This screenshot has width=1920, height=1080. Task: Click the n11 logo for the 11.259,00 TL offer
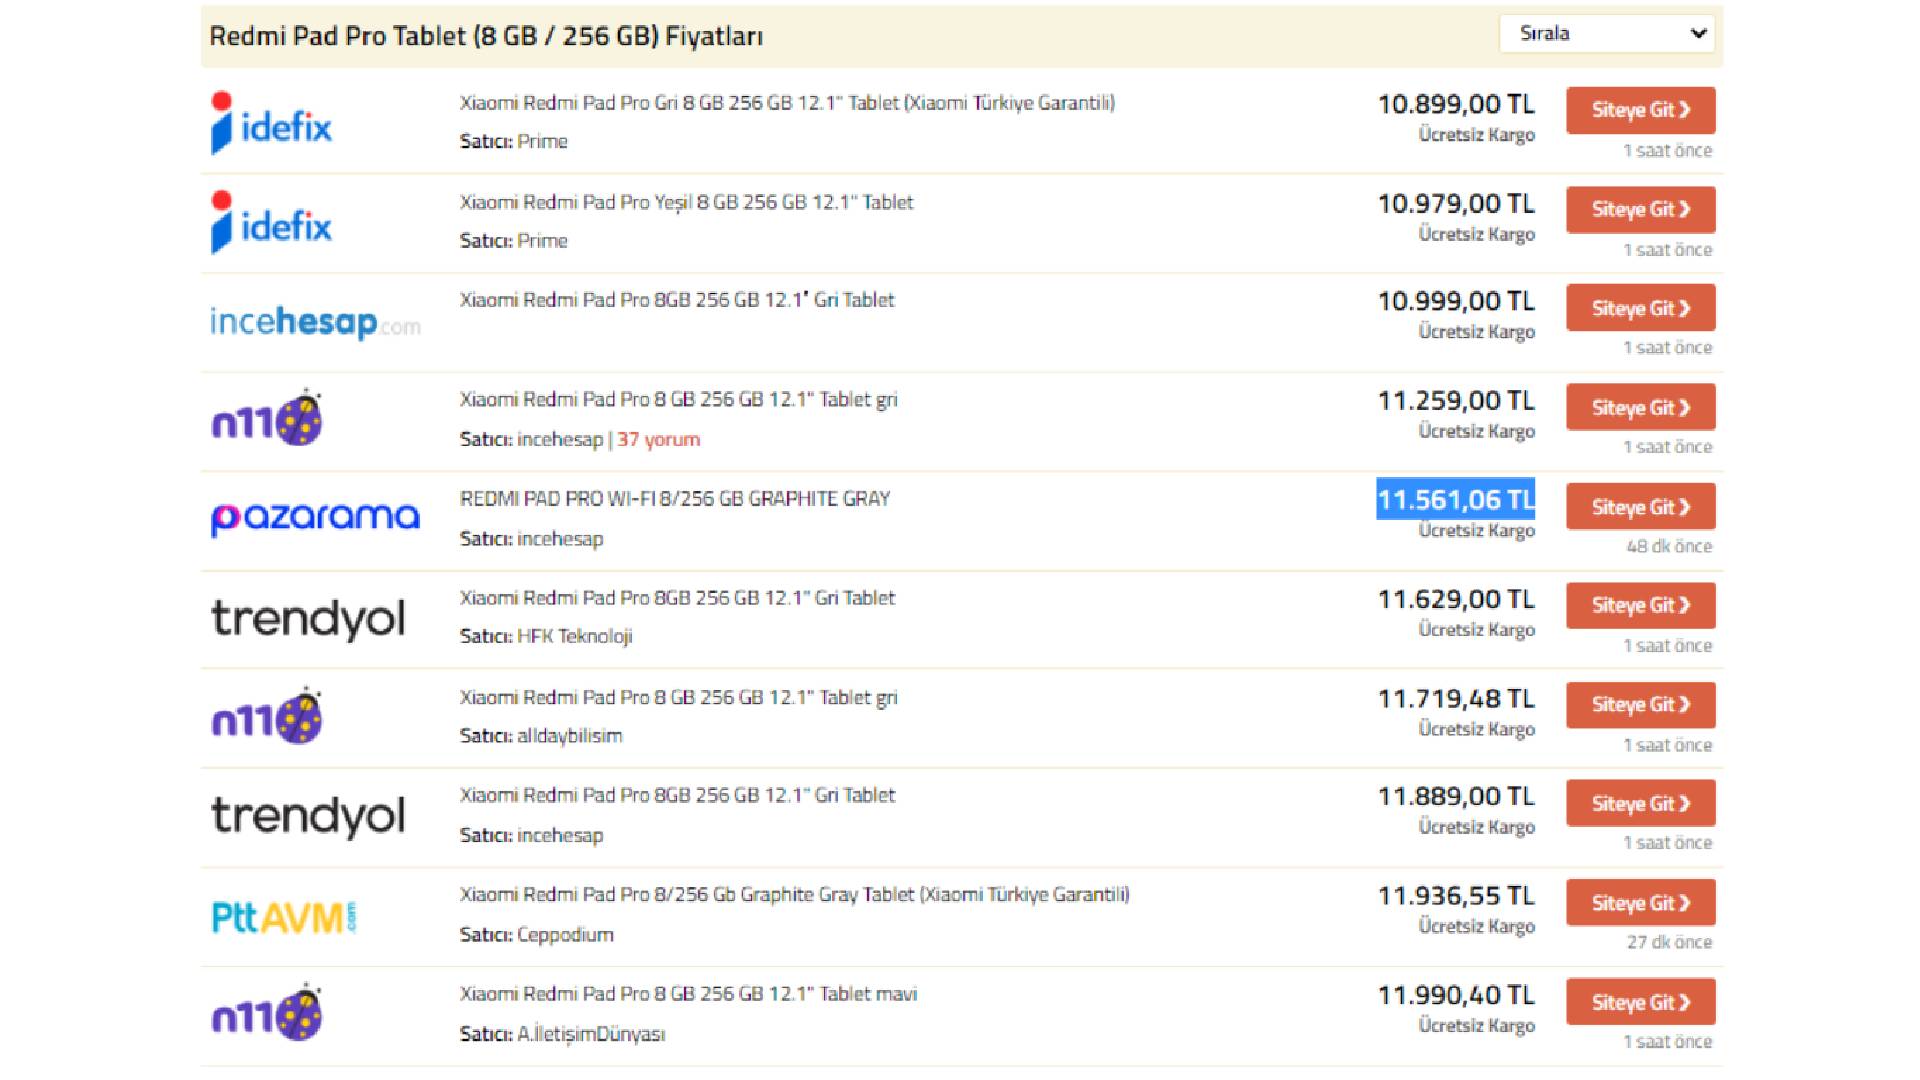tap(267, 418)
